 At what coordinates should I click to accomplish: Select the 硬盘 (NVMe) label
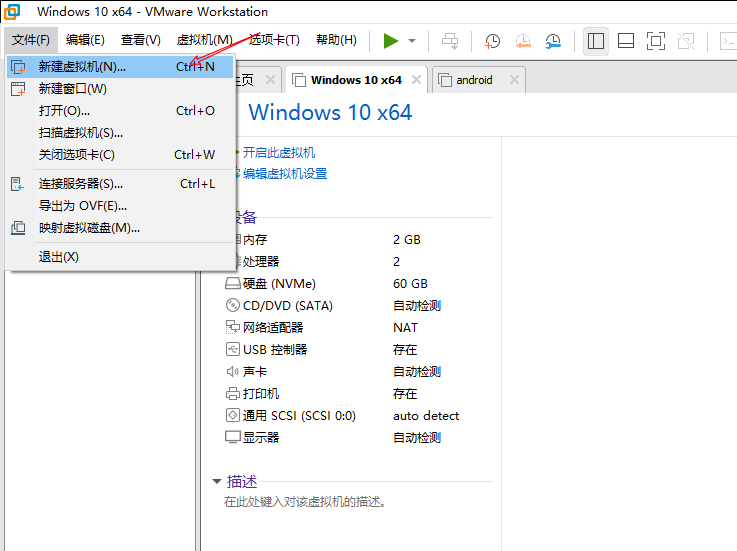279,284
